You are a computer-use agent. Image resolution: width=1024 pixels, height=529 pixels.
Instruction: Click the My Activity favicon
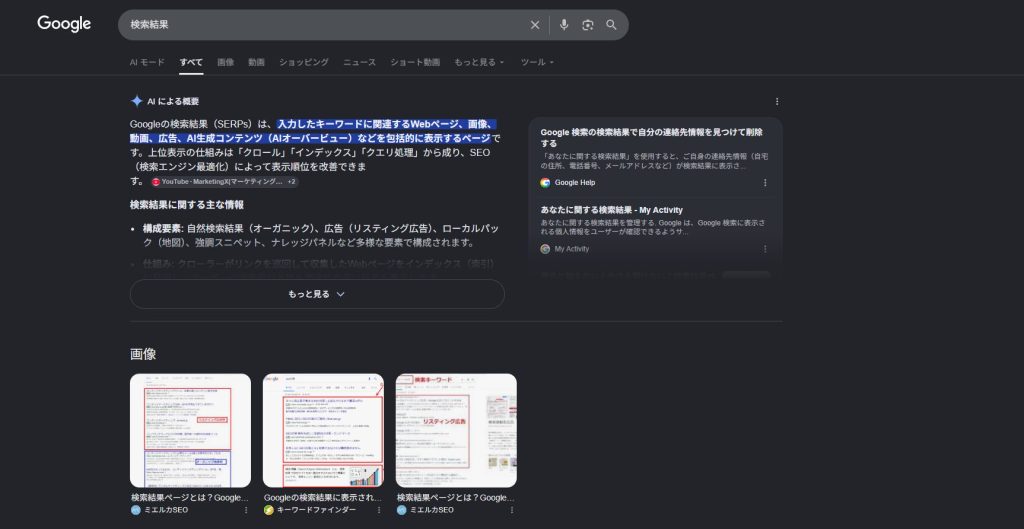[545, 249]
